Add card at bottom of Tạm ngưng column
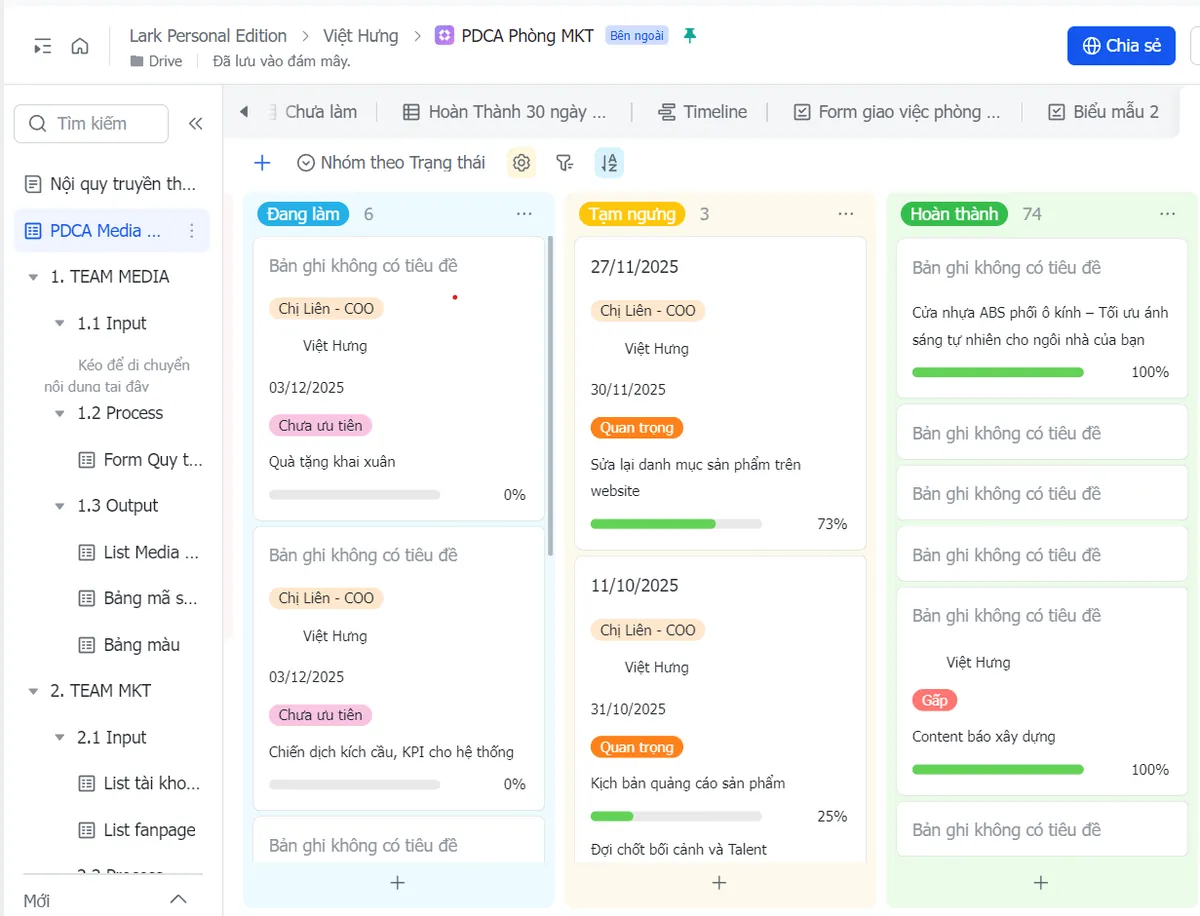Image resolution: width=1200 pixels, height=916 pixels. 719,883
